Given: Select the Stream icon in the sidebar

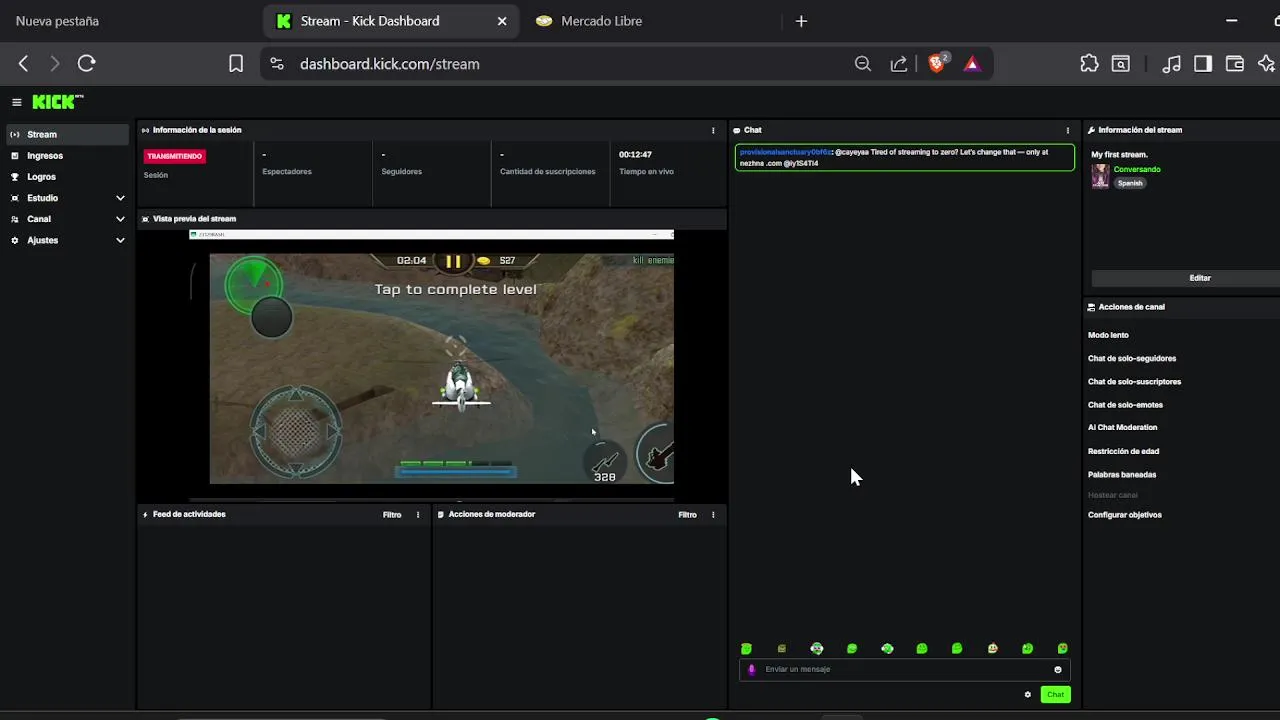Looking at the screenshot, I should [x=15, y=134].
